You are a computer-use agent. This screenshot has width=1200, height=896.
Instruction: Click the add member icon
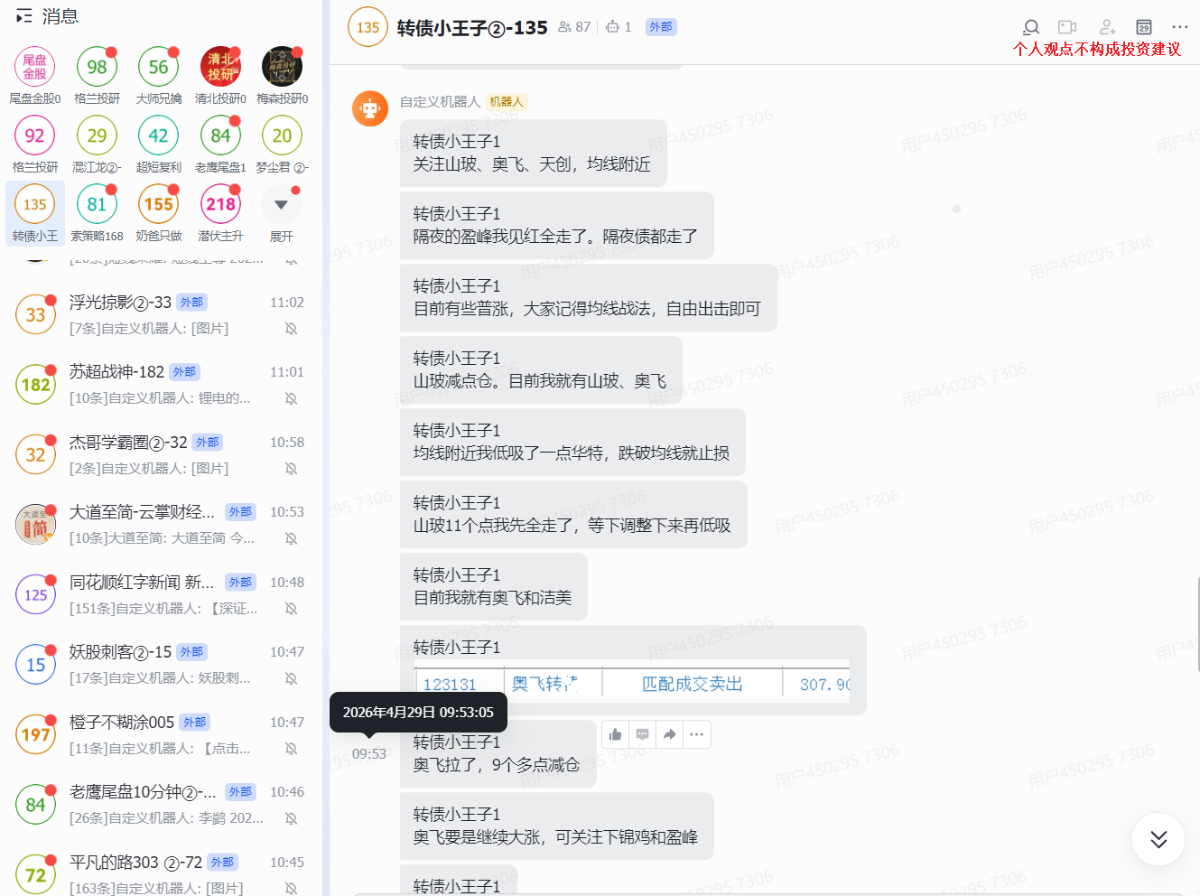1106,27
